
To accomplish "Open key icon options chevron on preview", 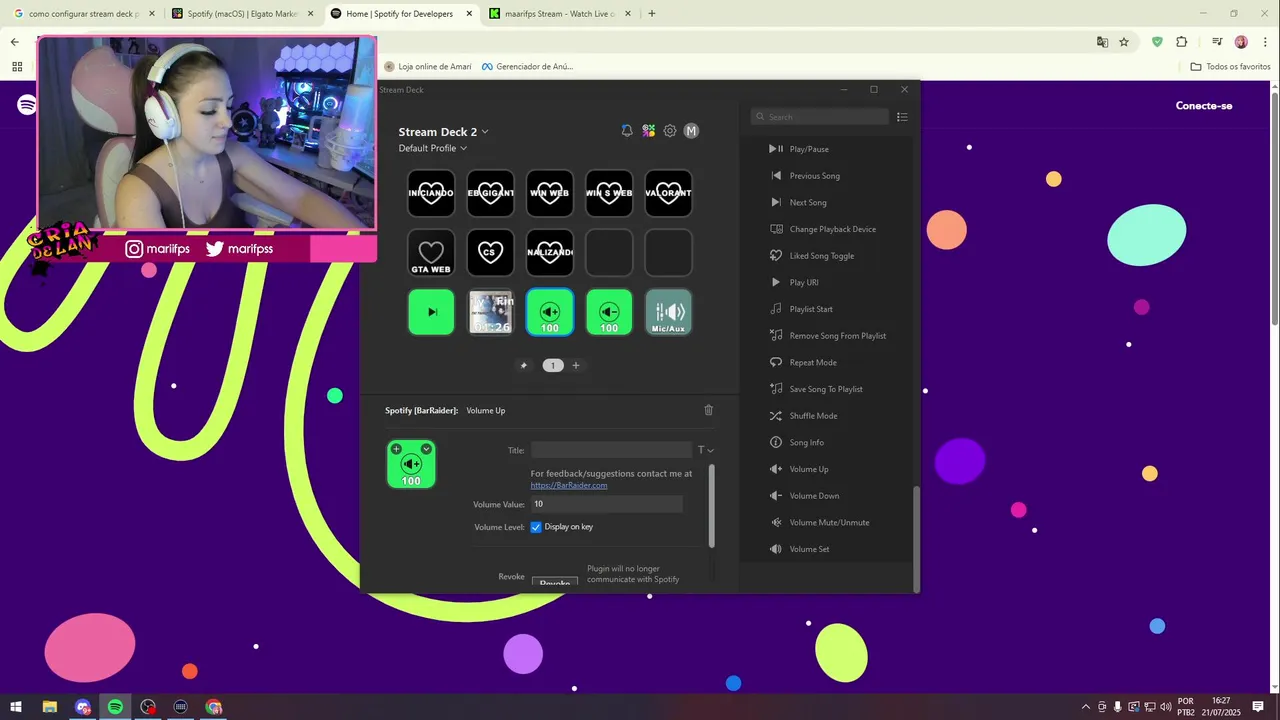I will [426, 449].
